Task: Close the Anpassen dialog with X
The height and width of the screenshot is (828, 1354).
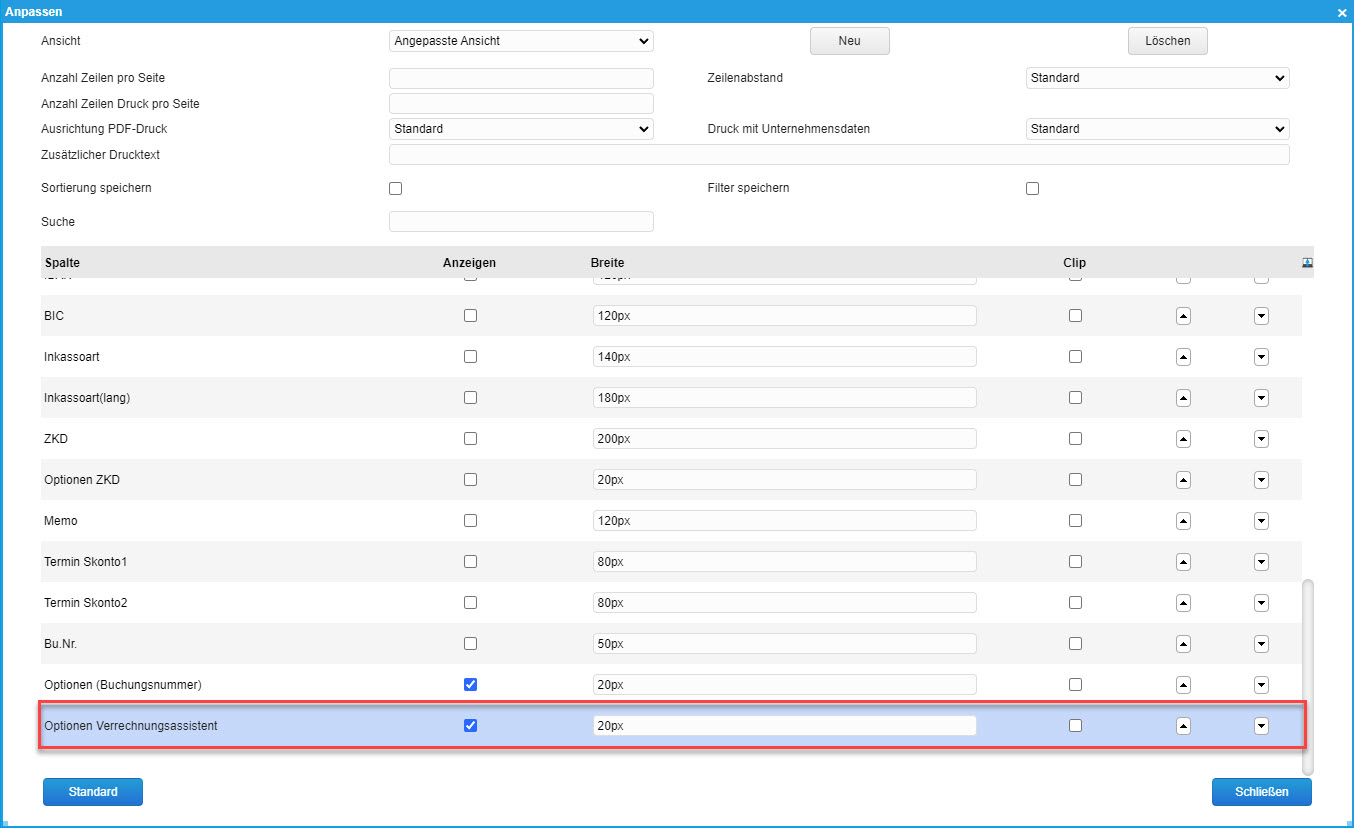Action: [x=1342, y=13]
